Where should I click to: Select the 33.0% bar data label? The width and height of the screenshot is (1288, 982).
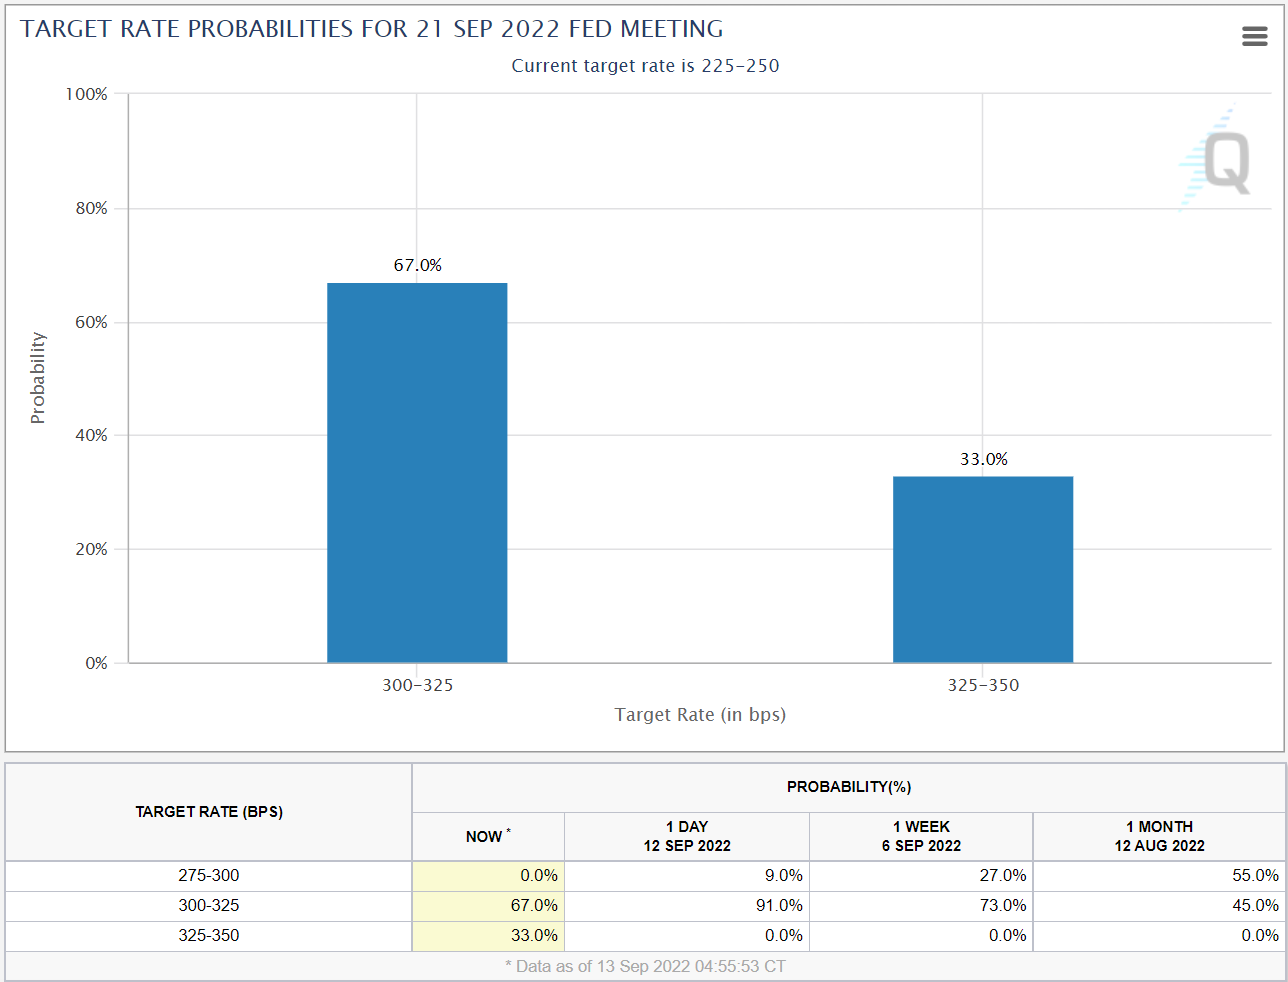pyautogui.click(x=984, y=459)
